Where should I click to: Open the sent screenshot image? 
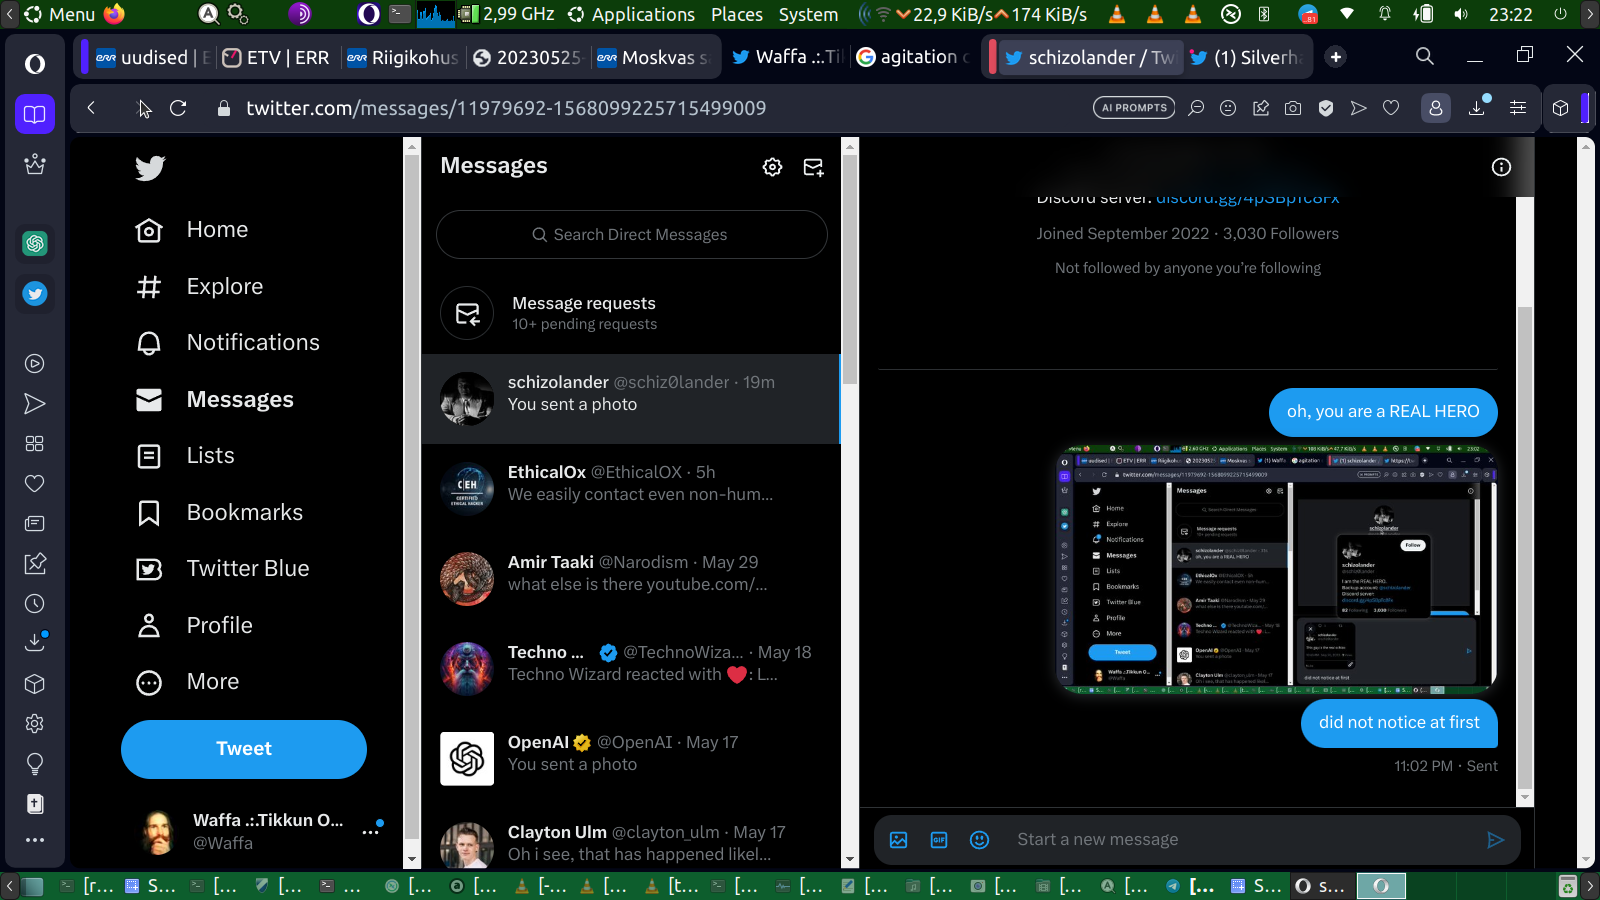[1278, 569]
